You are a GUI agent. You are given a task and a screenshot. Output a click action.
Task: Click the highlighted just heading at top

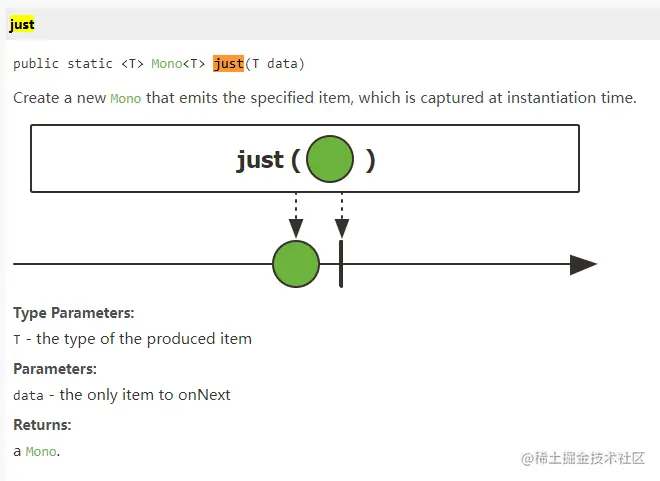point(22,24)
